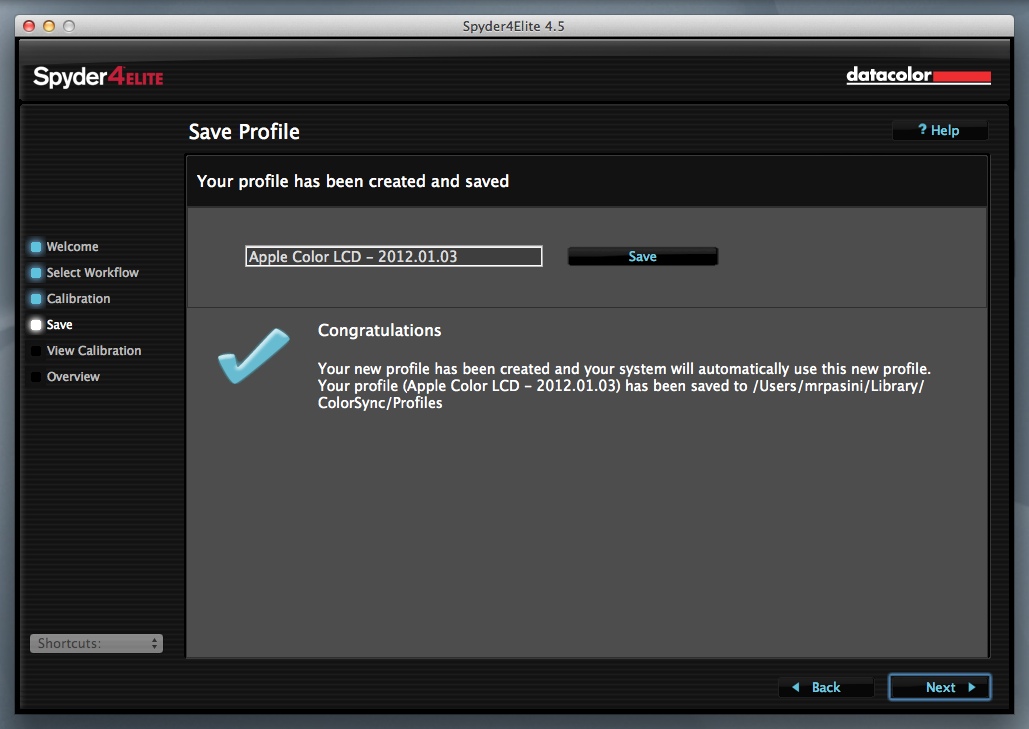Go back using the Back button
The width and height of the screenshot is (1029, 729).
pyautogui.click(x=825, y=687)
